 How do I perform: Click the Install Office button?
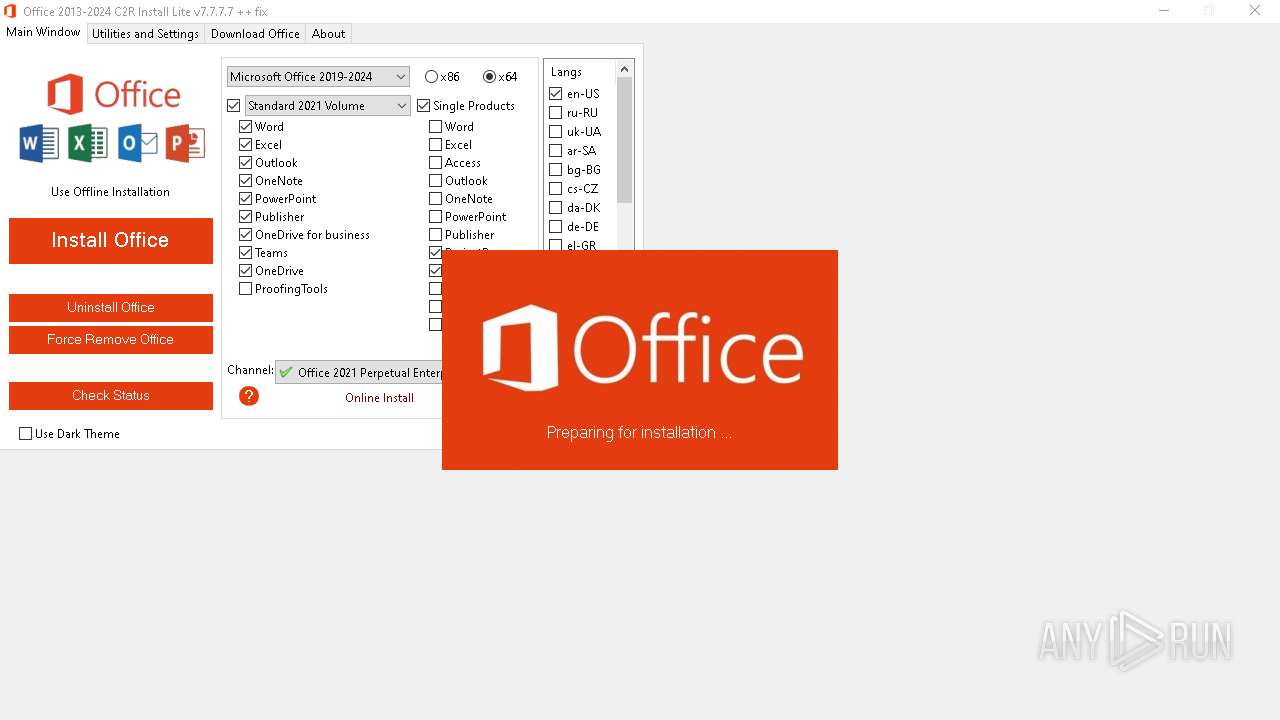(111, 240)
